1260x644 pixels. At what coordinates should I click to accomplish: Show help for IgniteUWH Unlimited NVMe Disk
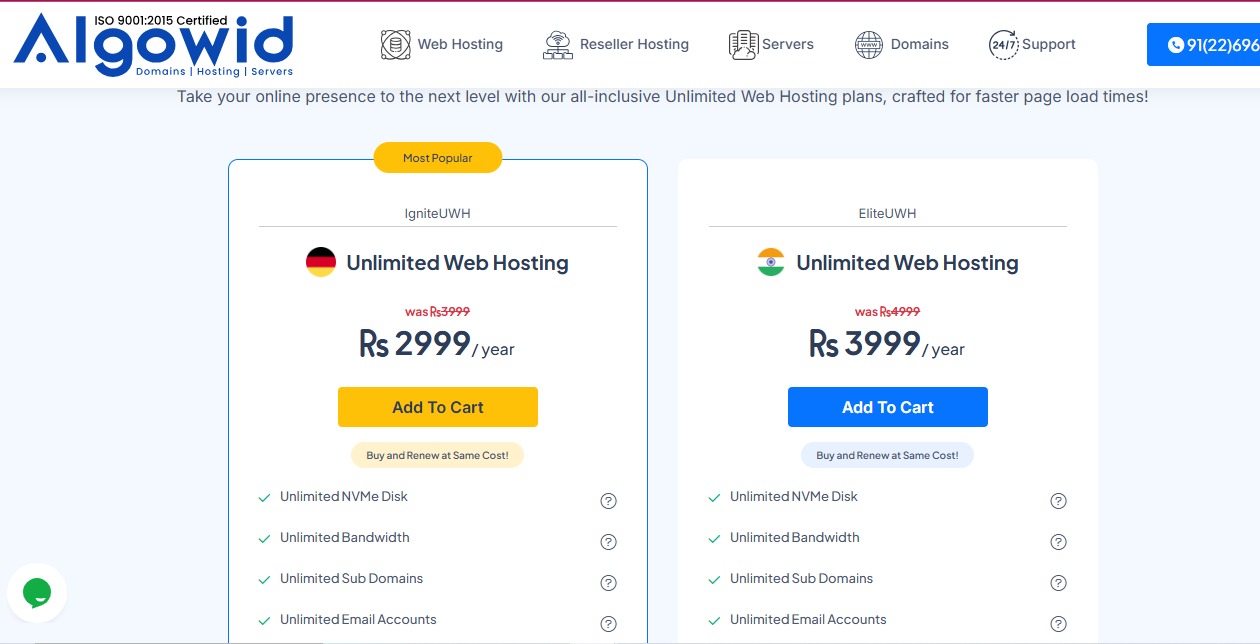point(608,501)
